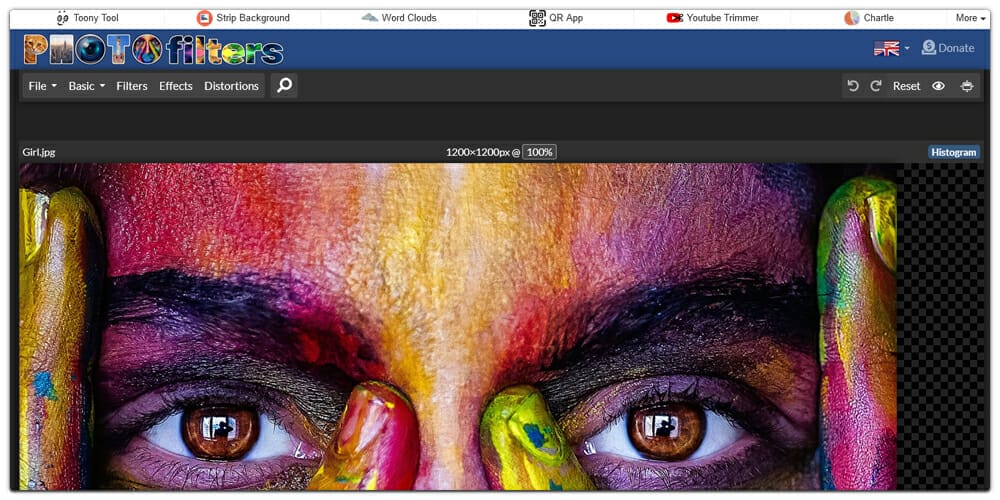
Task: Click the QR code icon
Action: click(537, 18)
